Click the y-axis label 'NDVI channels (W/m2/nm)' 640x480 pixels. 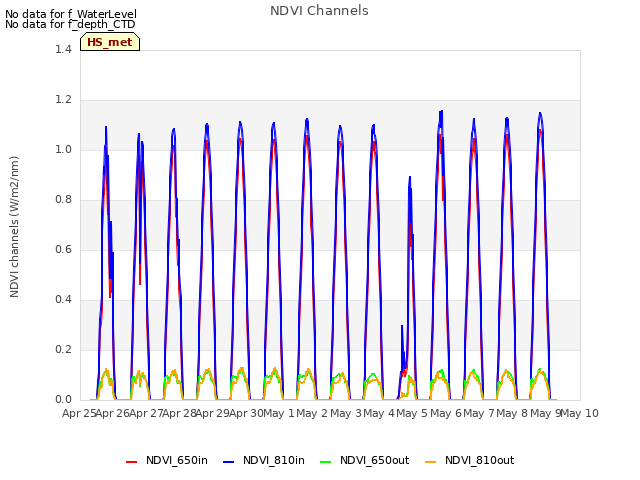pos(14,227)
